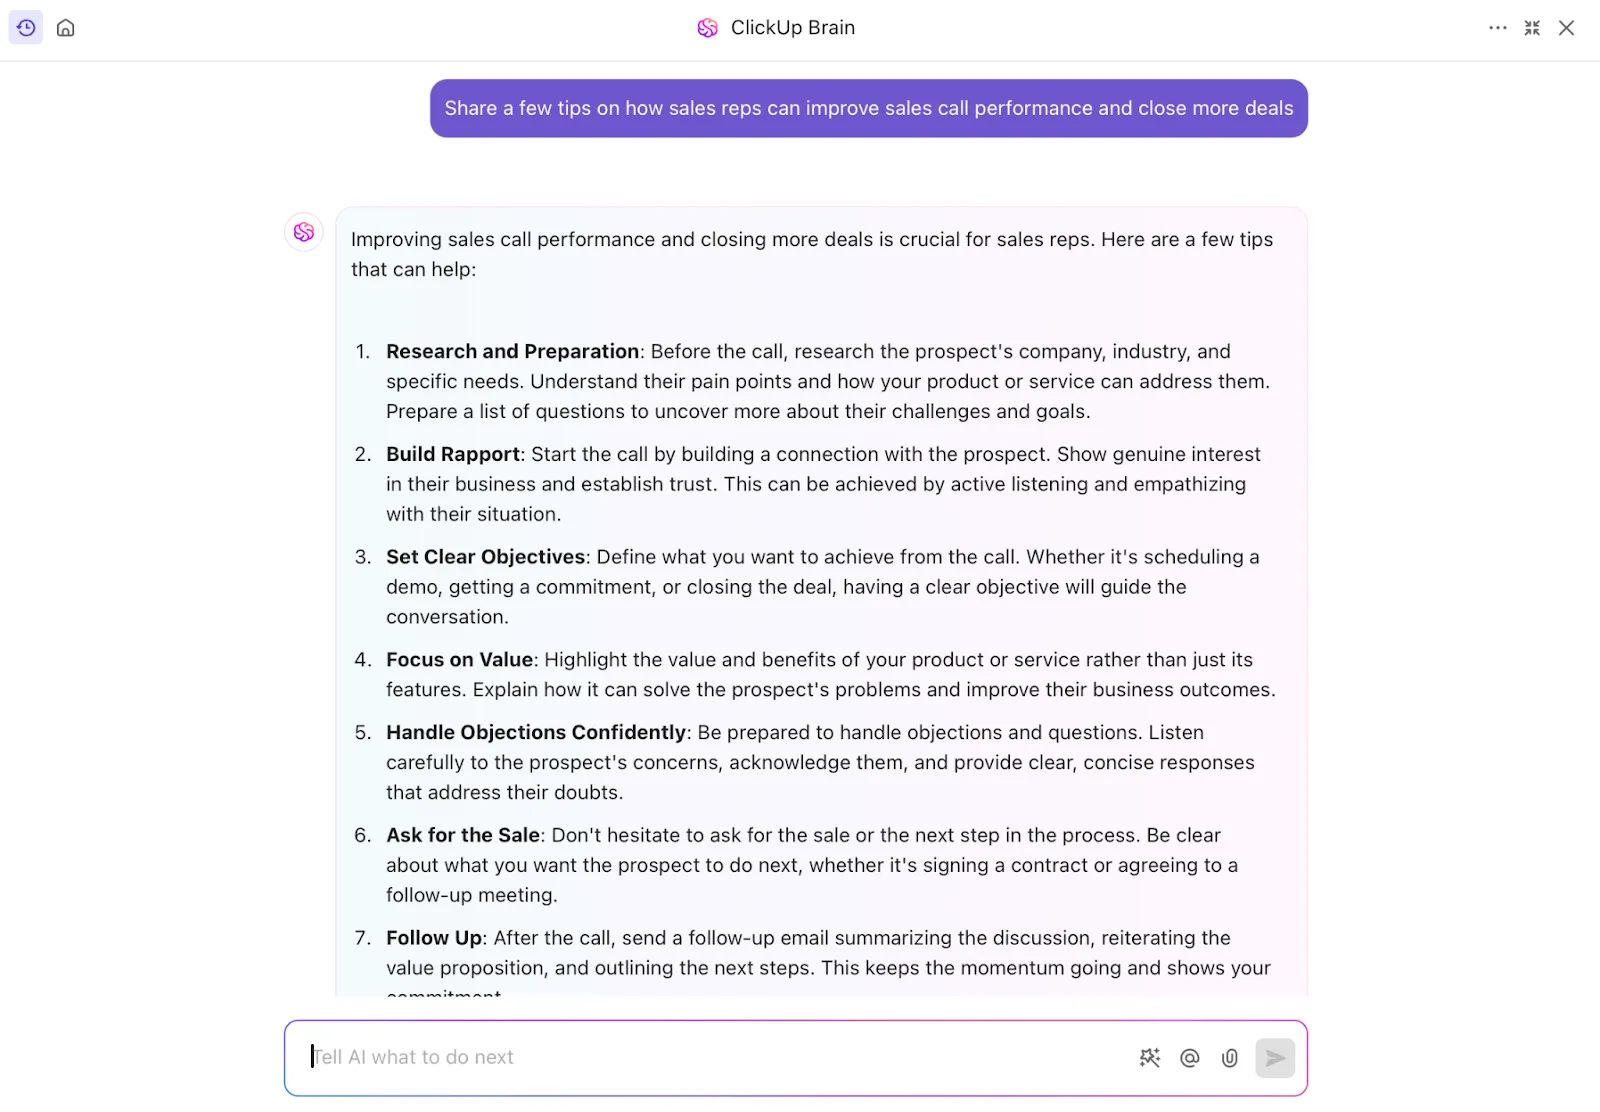Viewport: 1600px width, 1112px height.
Task: Send the message with the arrow button
Action: [x=1275, y=1058]
